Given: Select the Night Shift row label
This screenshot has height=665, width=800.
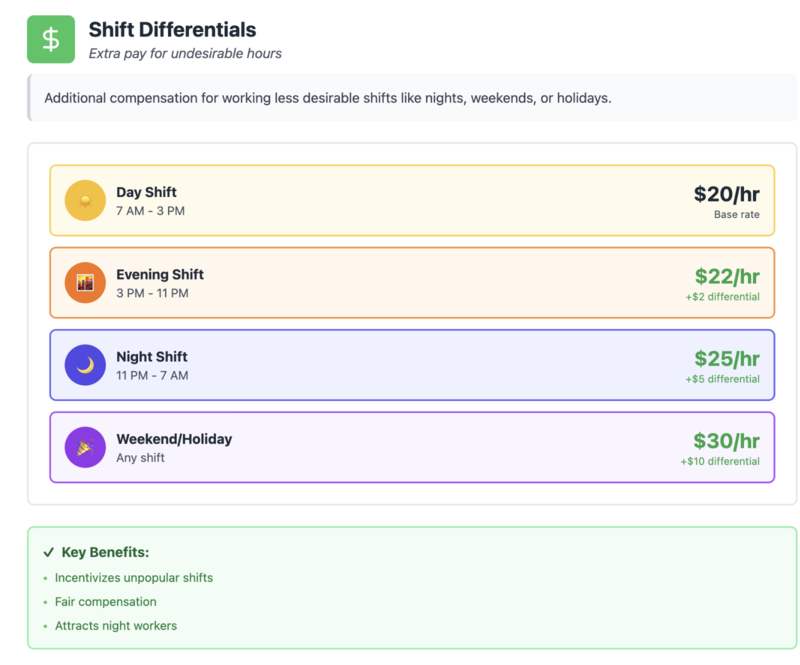Looking at the screenshot, I should [x=152, y=356].
